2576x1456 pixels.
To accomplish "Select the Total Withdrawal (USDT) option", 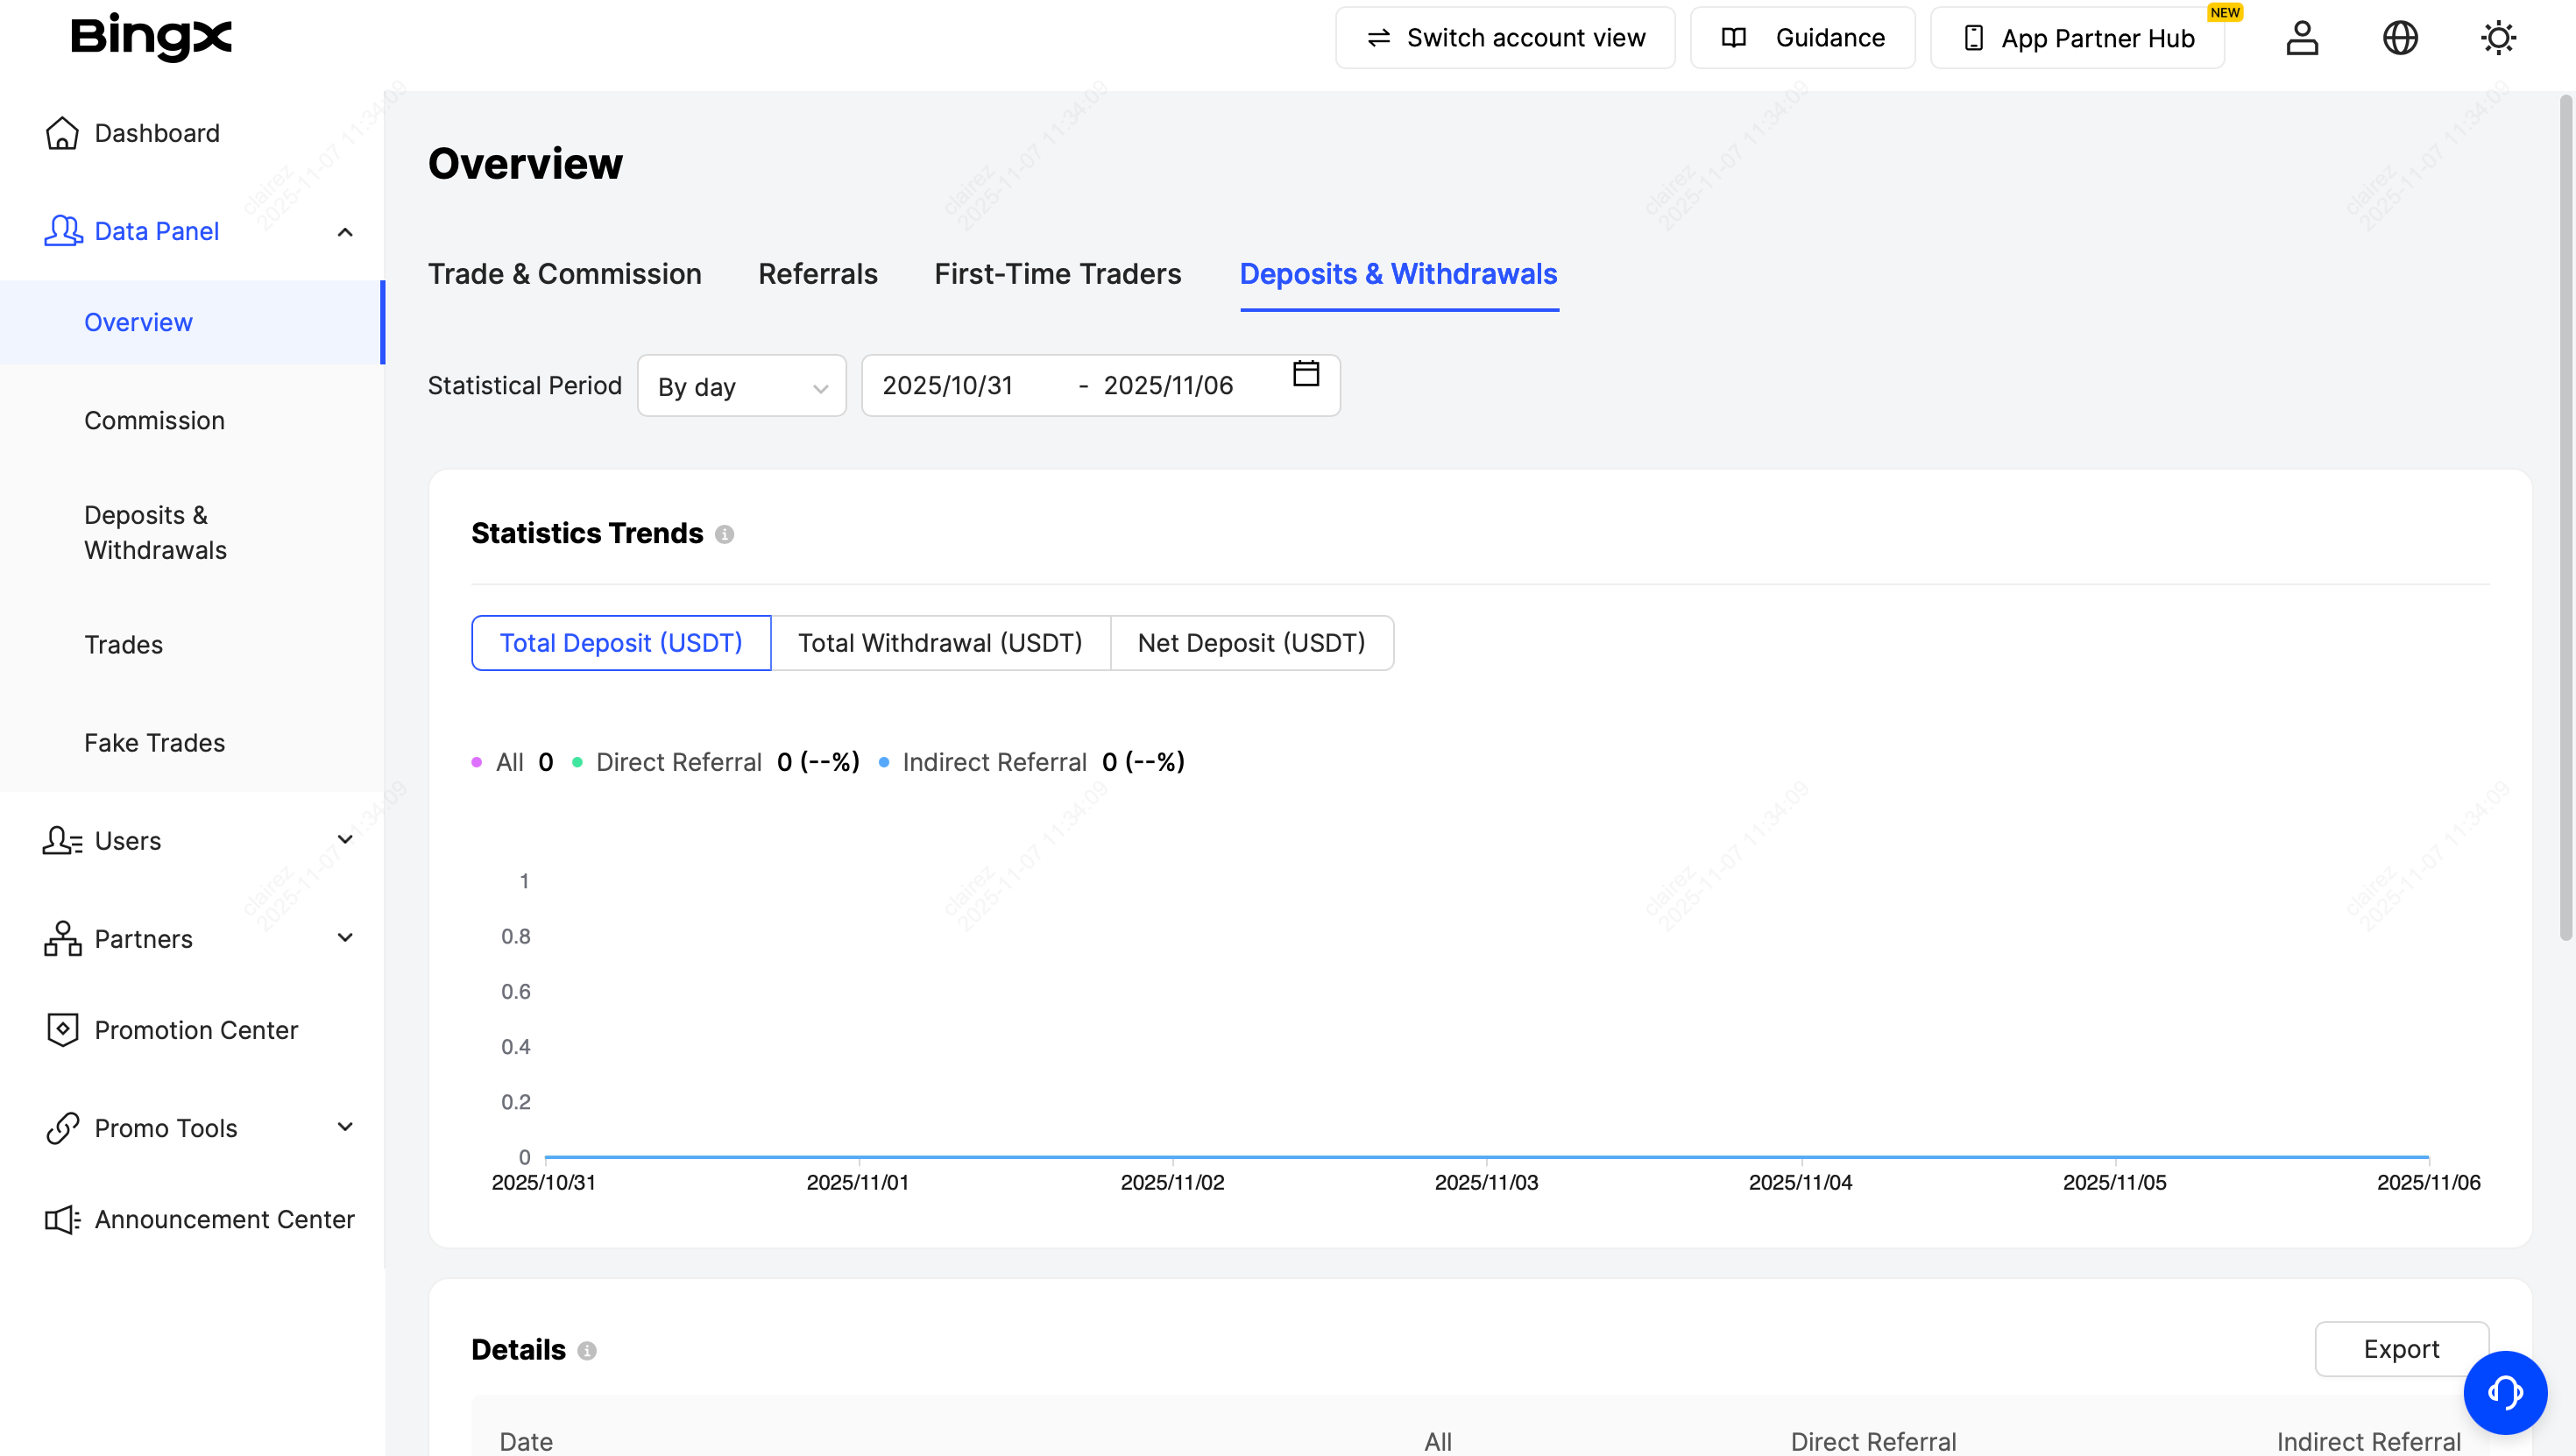I will (x=939, y=643).
